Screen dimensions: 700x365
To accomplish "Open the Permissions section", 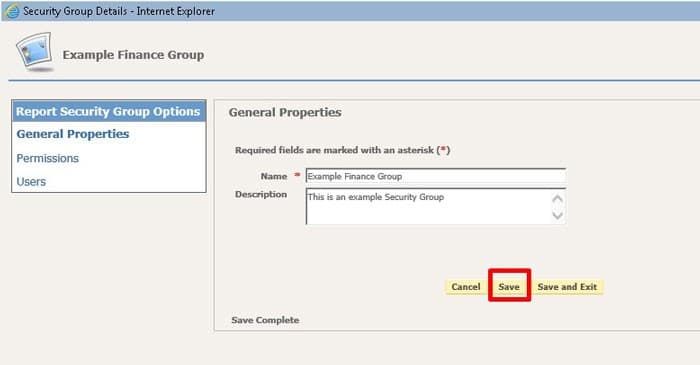I will [47, 158].
